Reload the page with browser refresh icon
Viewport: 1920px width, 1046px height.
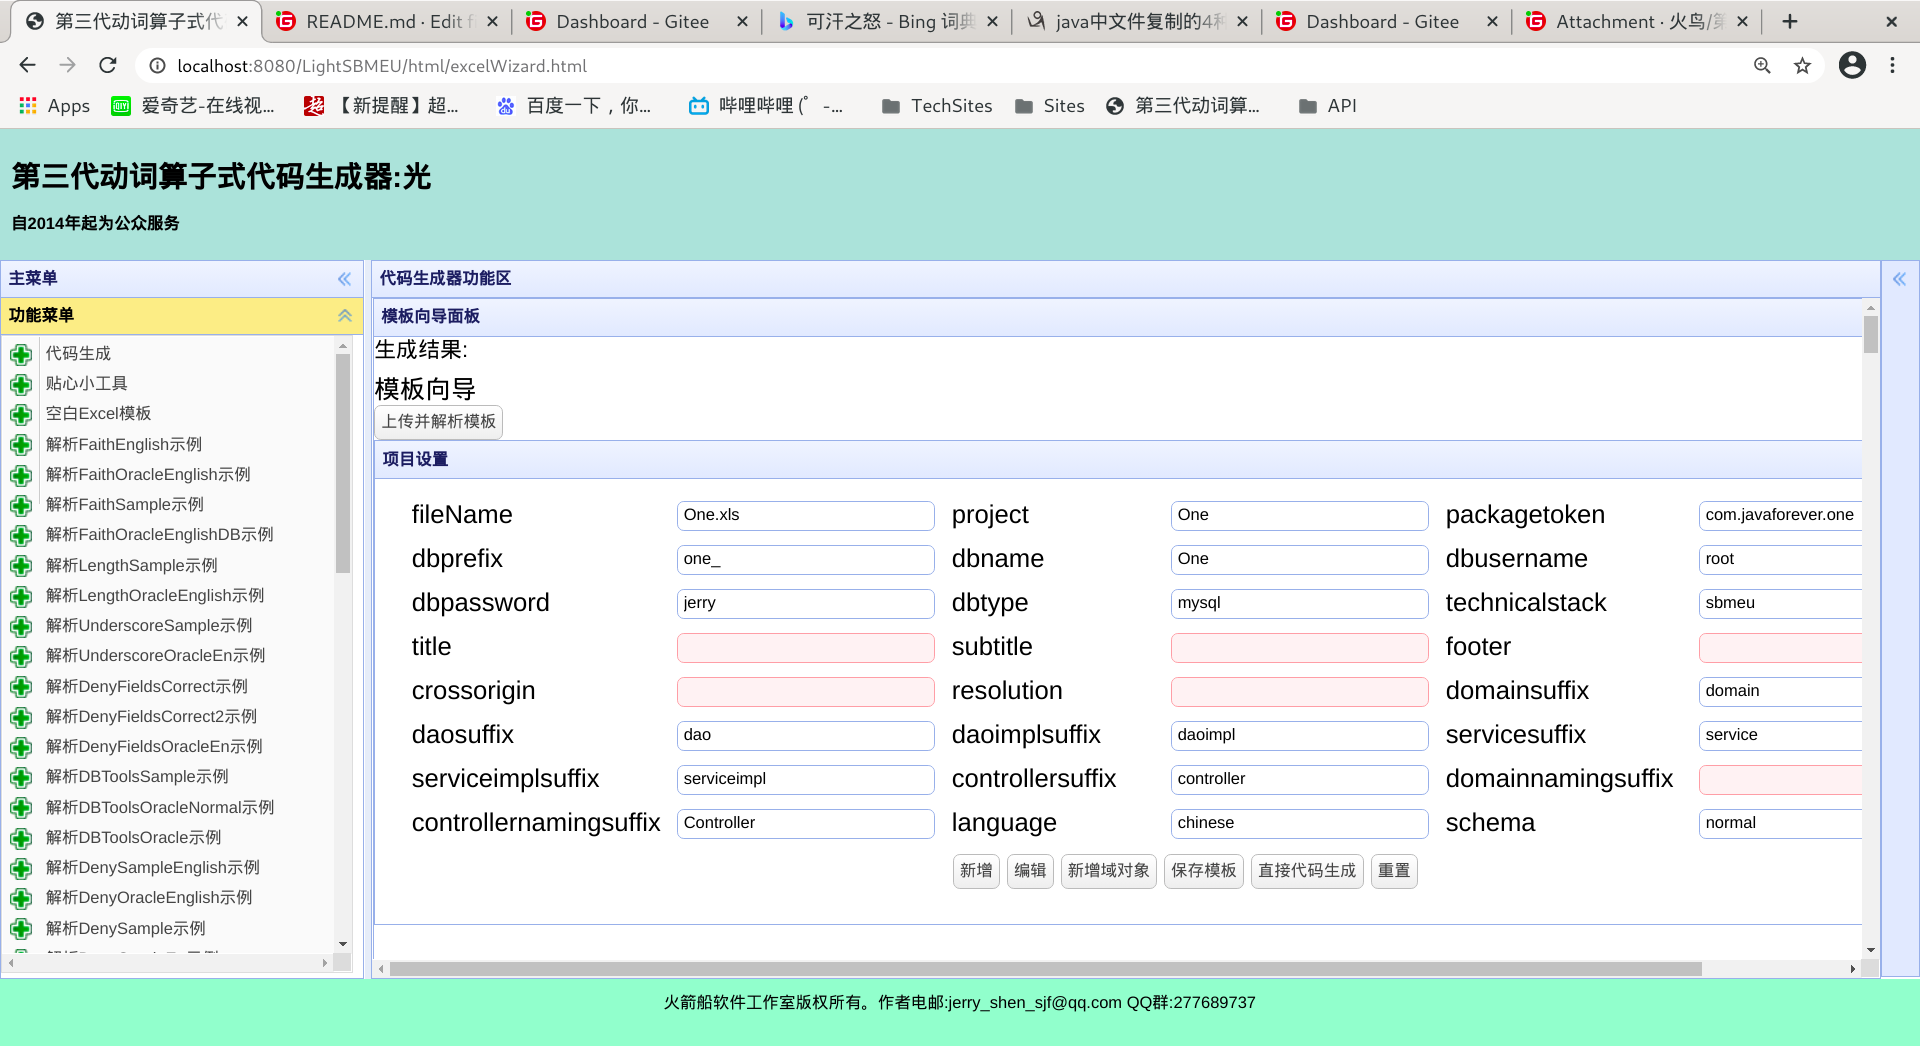click(x=108, y=65)
